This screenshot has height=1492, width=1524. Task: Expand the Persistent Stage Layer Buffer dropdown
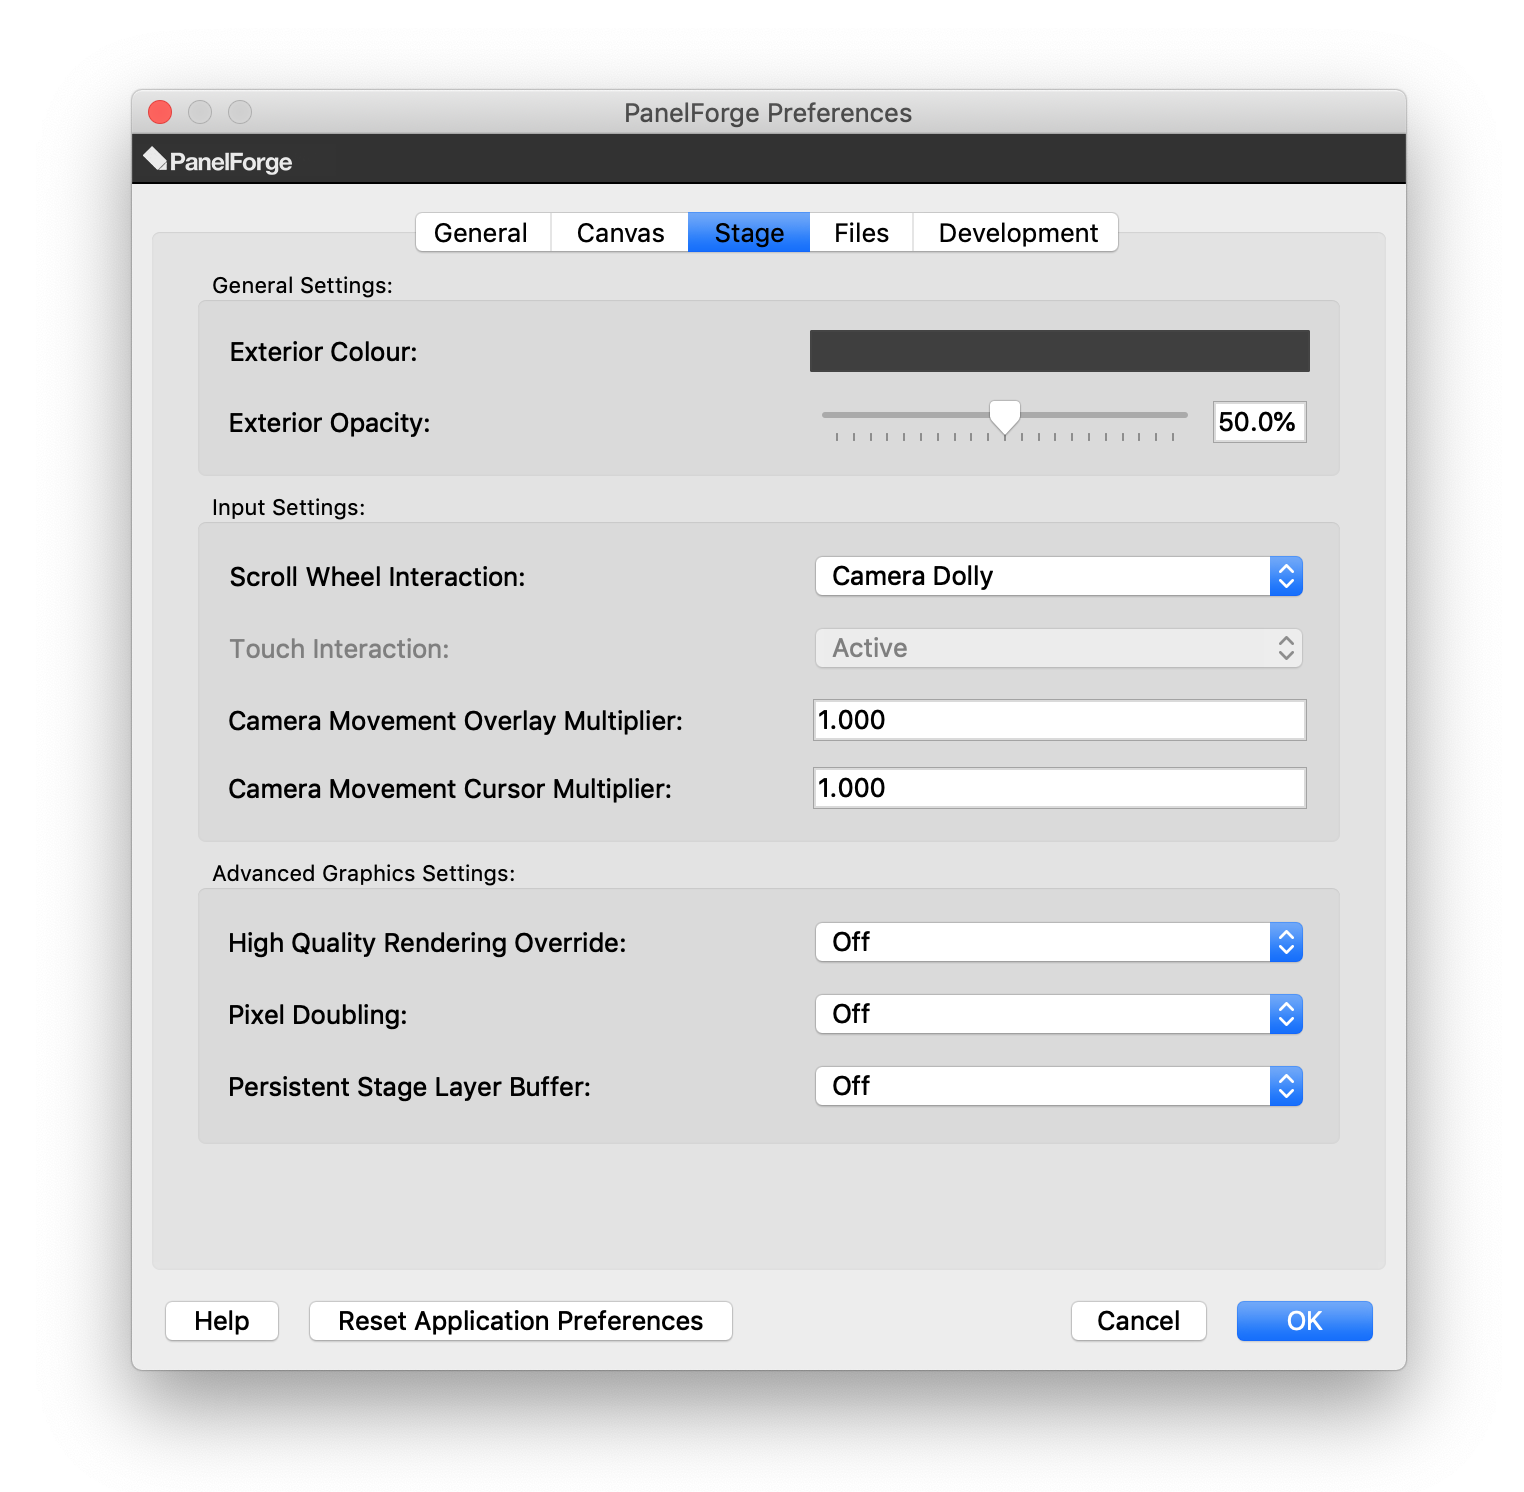coord(1058,1086)
